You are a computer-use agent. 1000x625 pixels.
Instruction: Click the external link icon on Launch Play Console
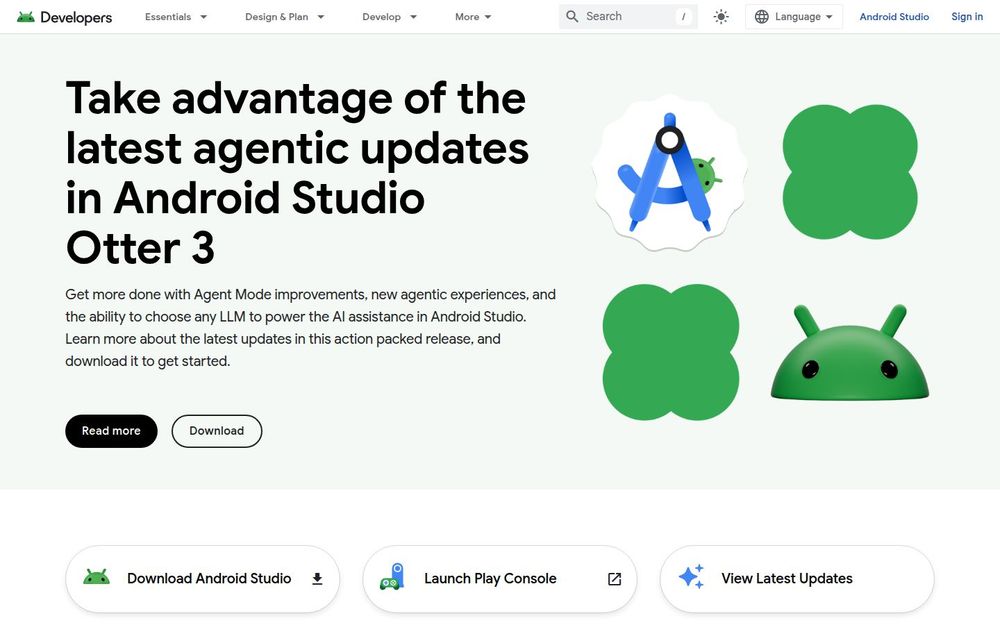614,578
